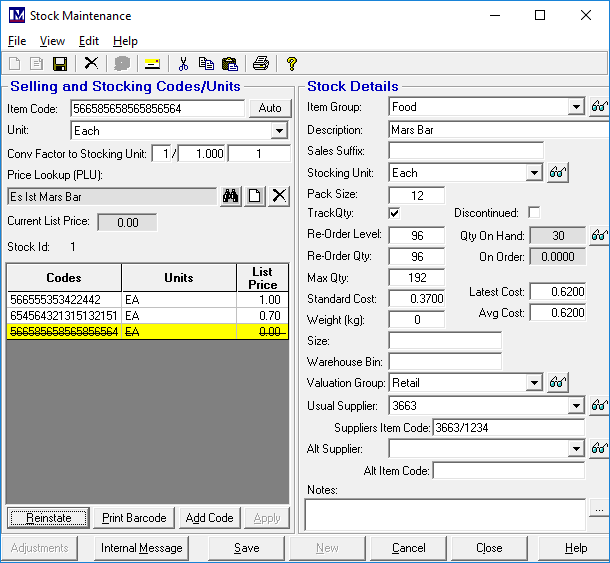
Task: Expand the Usual Supplier dropdown
Action: [575, 406]
